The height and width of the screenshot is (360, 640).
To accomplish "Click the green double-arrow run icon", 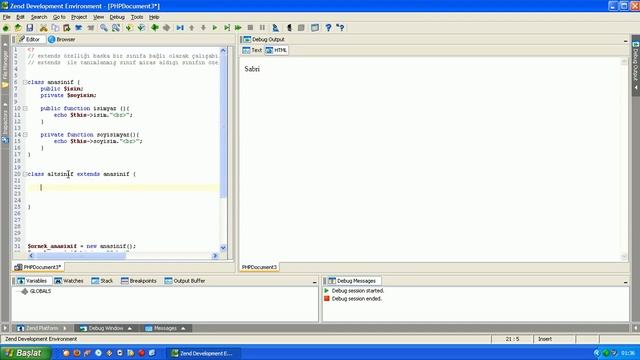I will coord(238,28).
